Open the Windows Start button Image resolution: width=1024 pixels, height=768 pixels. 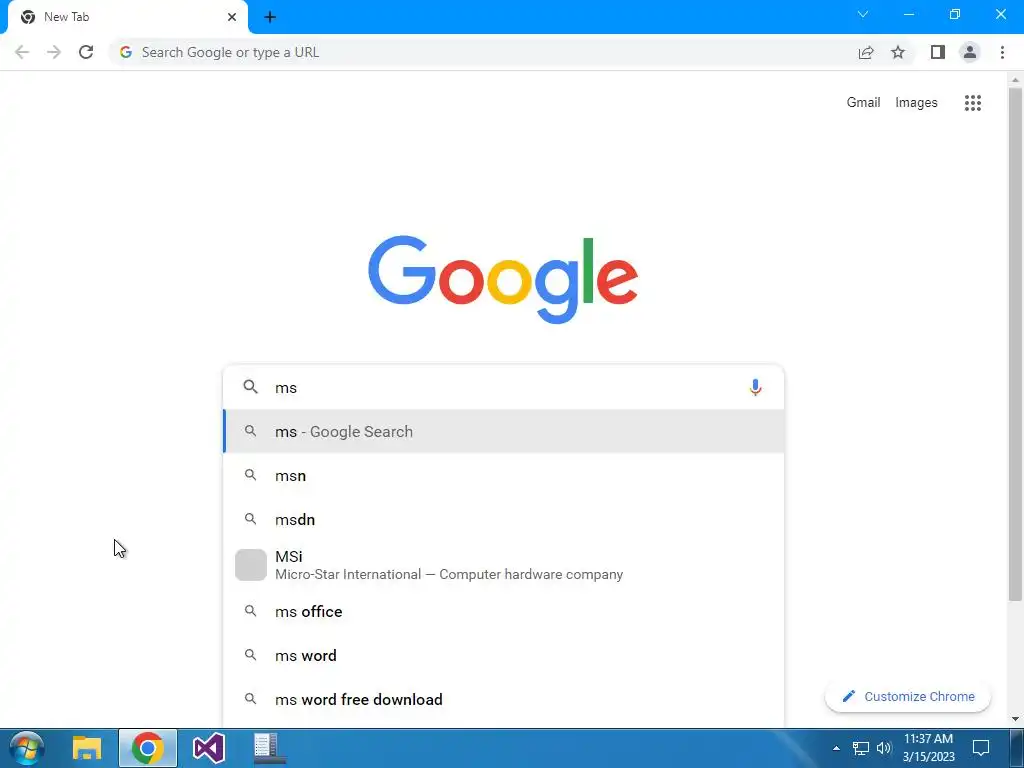[27, 748]
